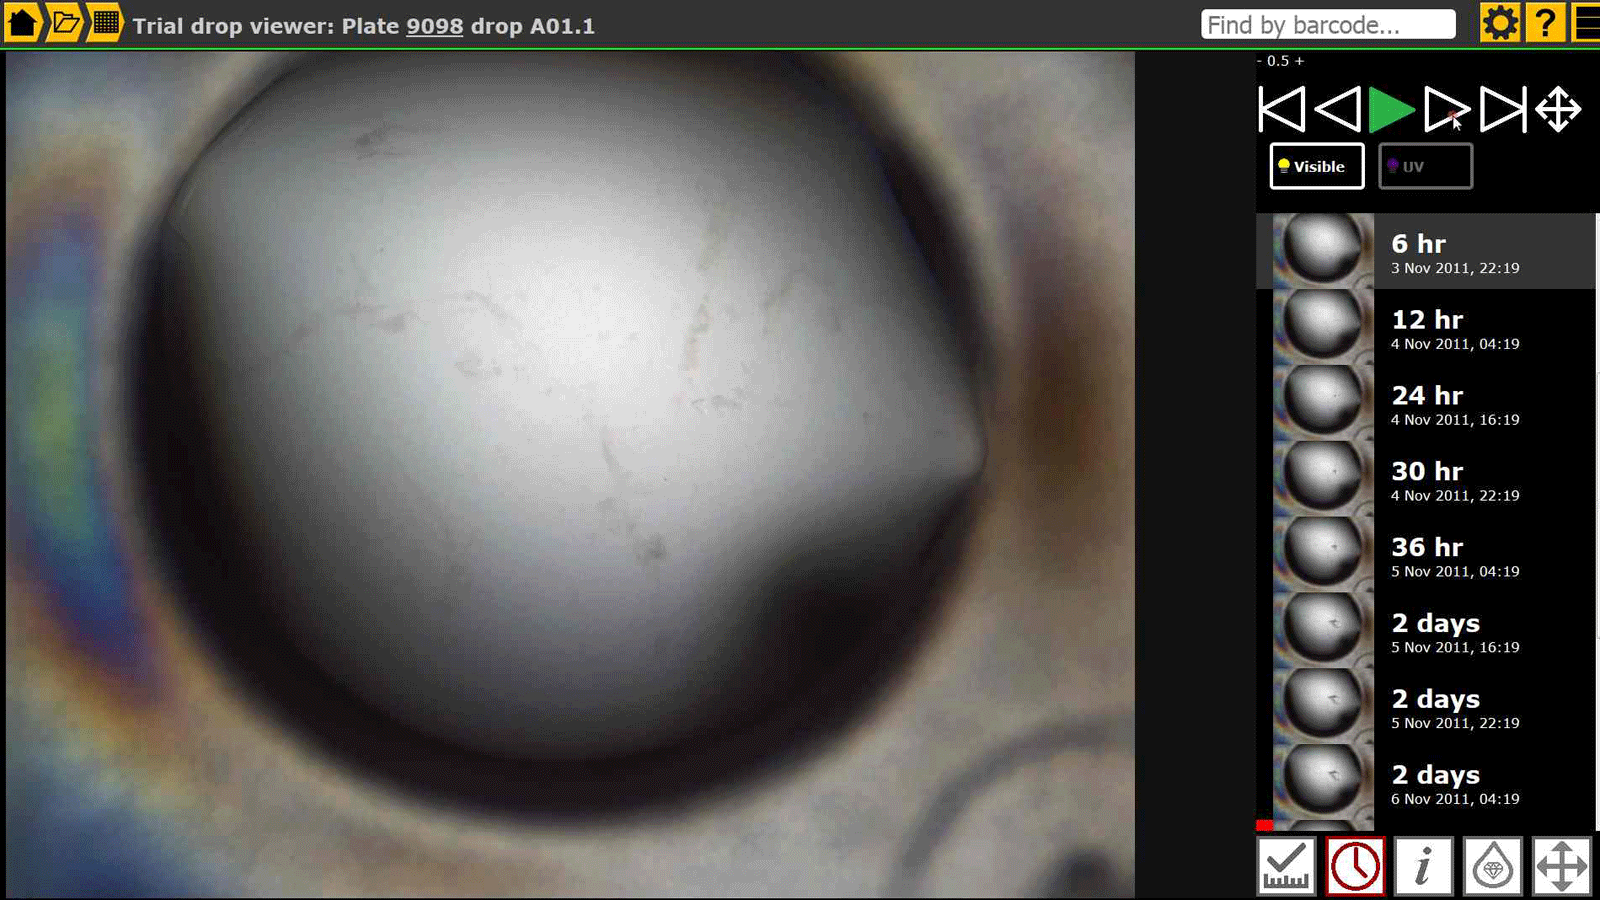Open the hamburger menu at top right
This screenshot has height=900, width=1600.
1587,23
